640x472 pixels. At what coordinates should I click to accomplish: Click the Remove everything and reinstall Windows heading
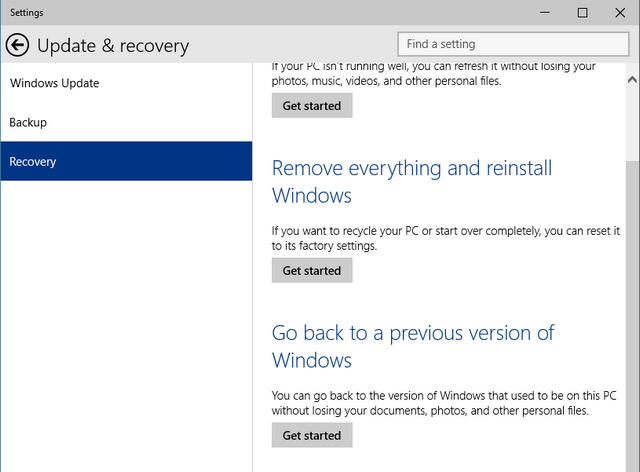[411, 181]
